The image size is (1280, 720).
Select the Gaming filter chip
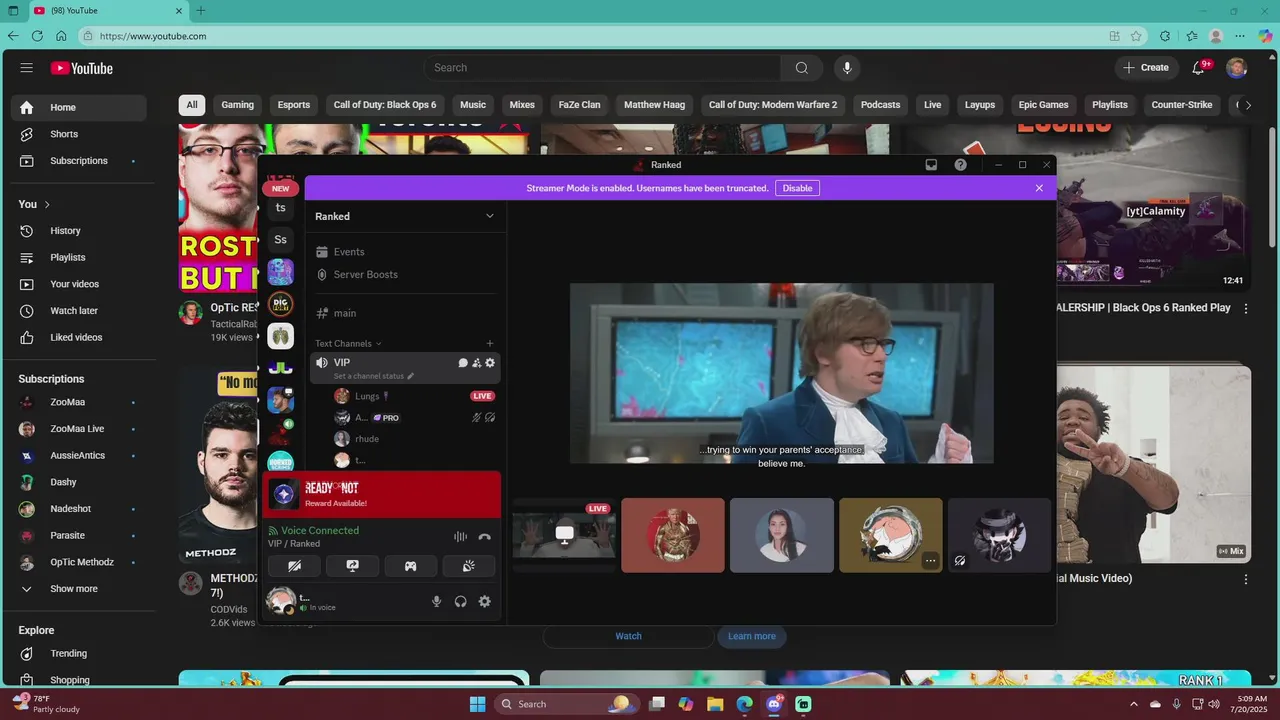coord(238,105)
